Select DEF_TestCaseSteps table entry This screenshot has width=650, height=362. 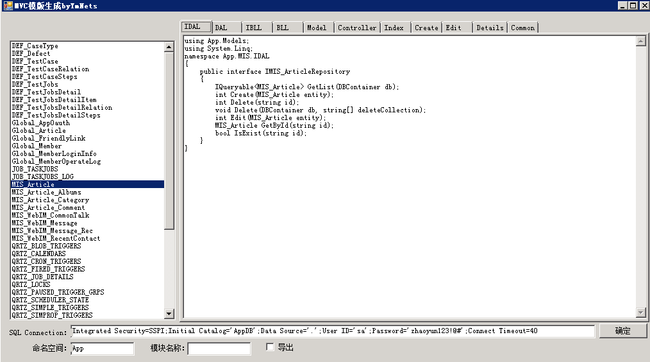click(x=87, y=76)
